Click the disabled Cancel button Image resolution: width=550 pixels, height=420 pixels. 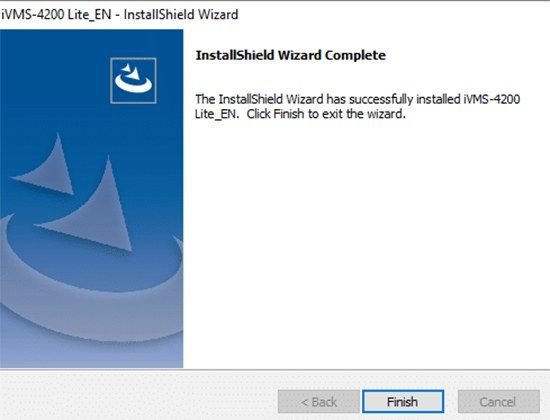[498, 401]
